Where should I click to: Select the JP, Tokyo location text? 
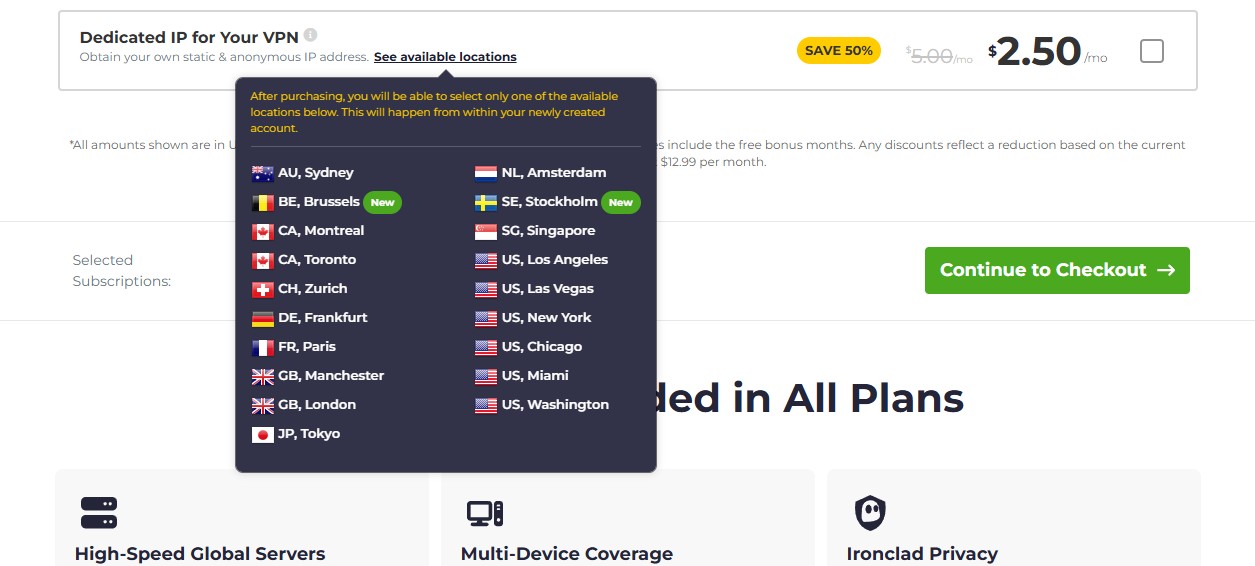(309, 434)
